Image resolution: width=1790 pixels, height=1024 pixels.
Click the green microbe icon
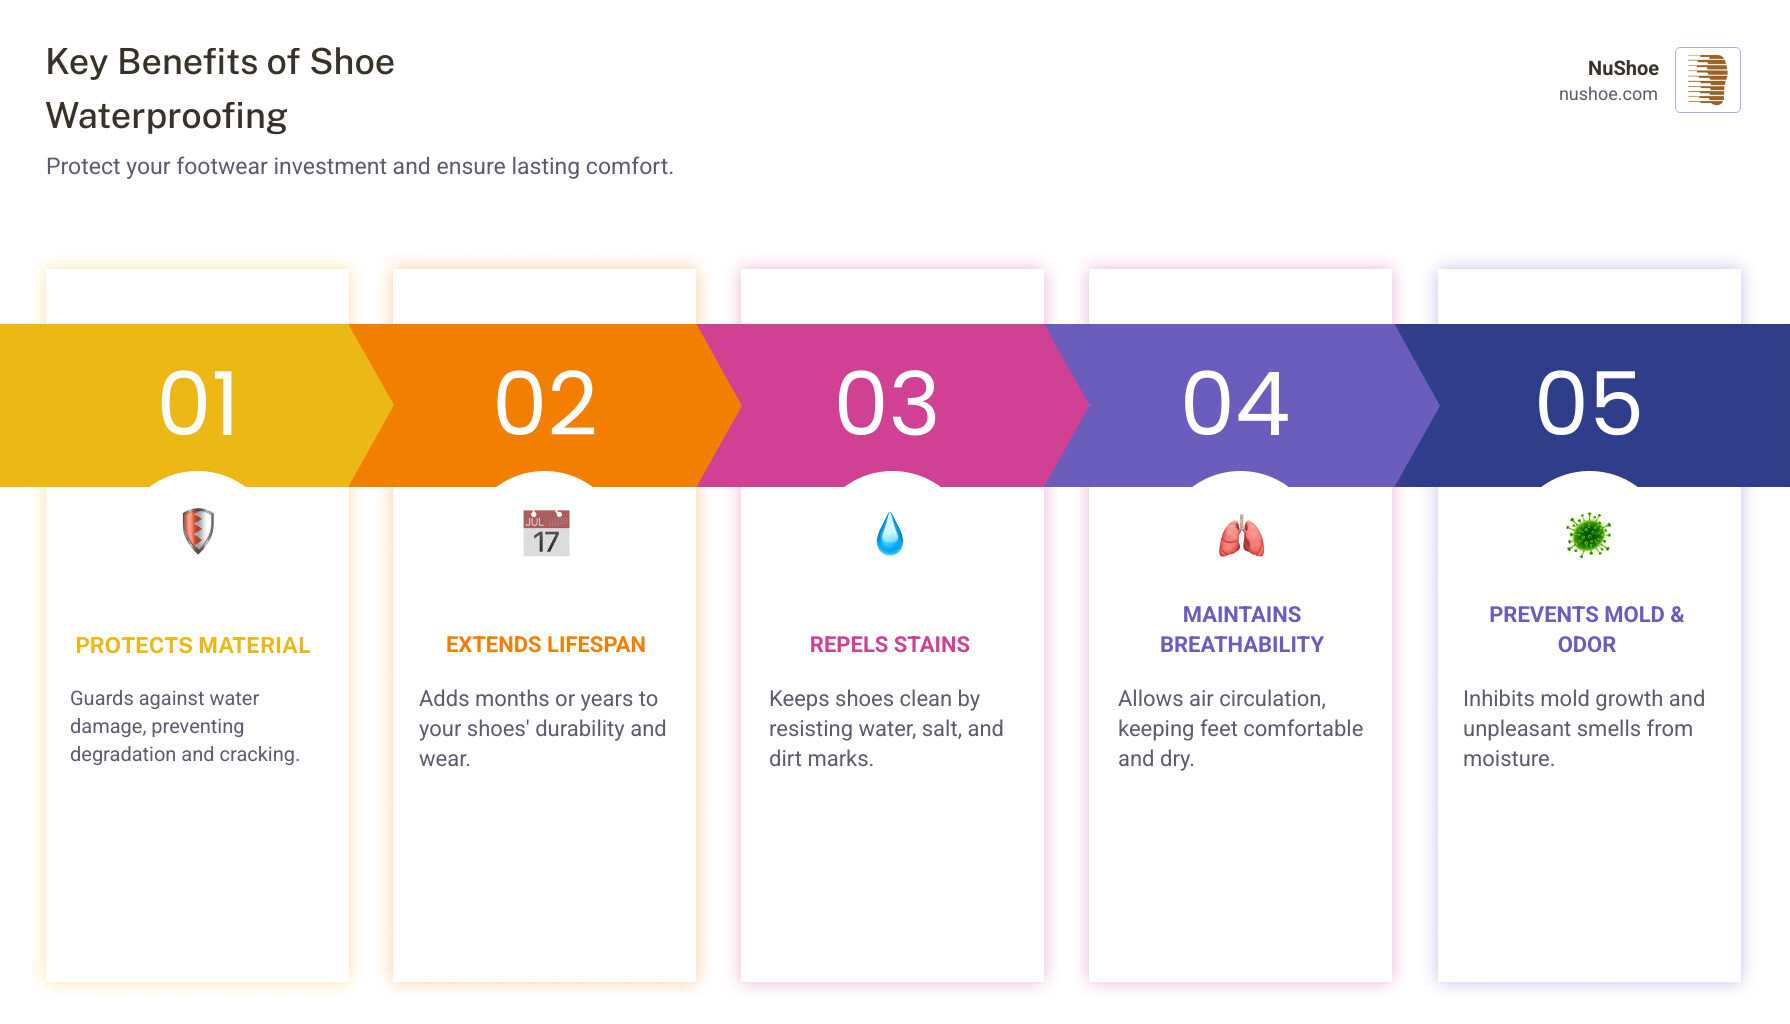pyautogui.click(x=1588, y=535)
